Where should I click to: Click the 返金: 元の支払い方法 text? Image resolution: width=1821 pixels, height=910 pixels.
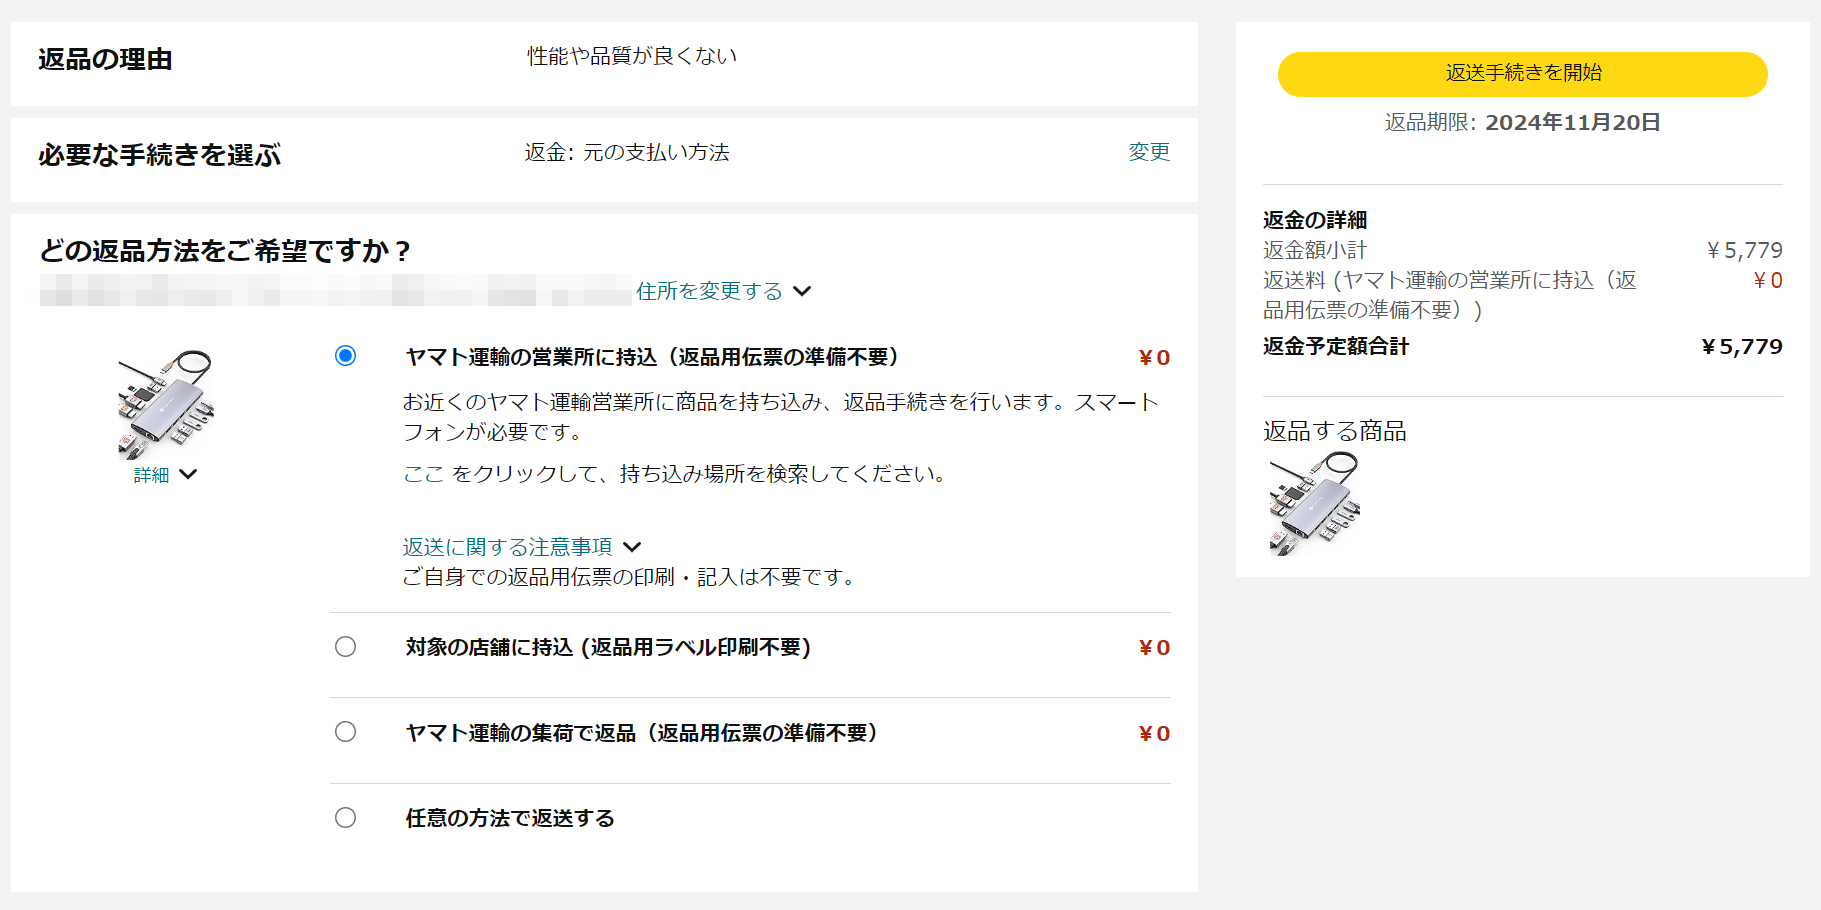click(x=627, y=152)
